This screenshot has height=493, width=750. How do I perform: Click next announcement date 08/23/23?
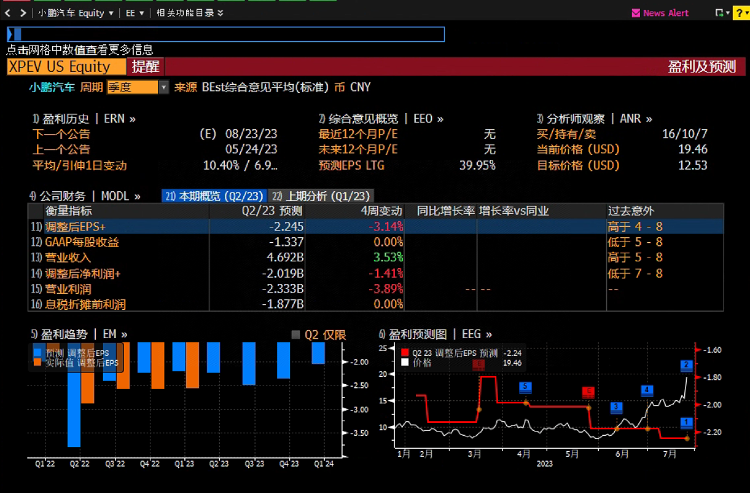[x=251, y=134]
